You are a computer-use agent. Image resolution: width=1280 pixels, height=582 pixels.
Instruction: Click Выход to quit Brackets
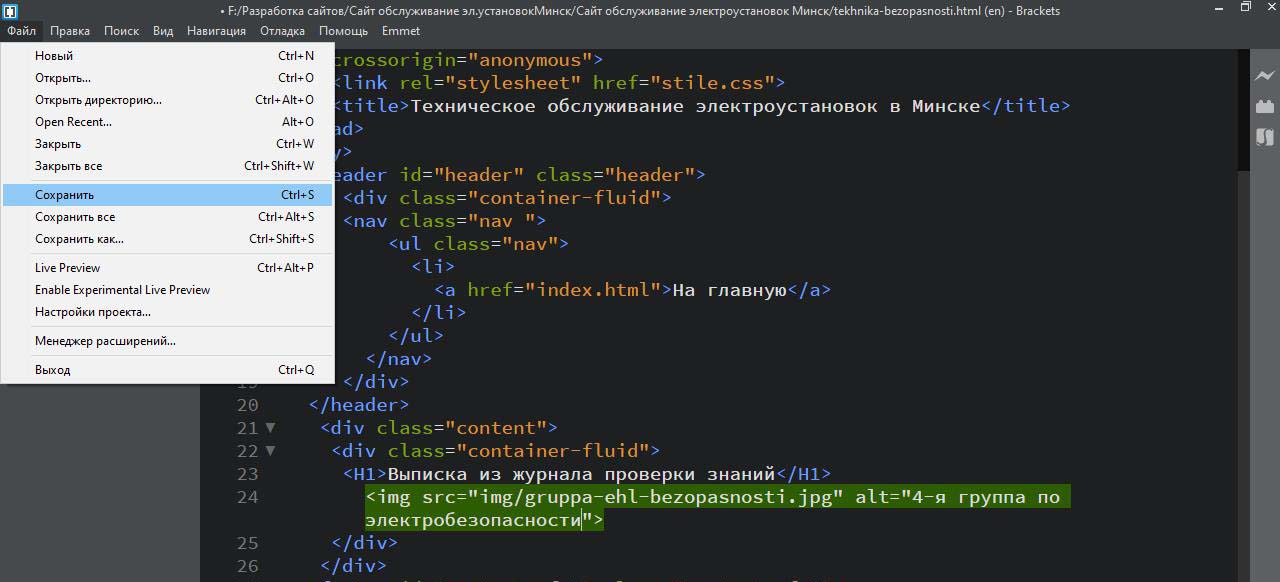click(52, 370)
